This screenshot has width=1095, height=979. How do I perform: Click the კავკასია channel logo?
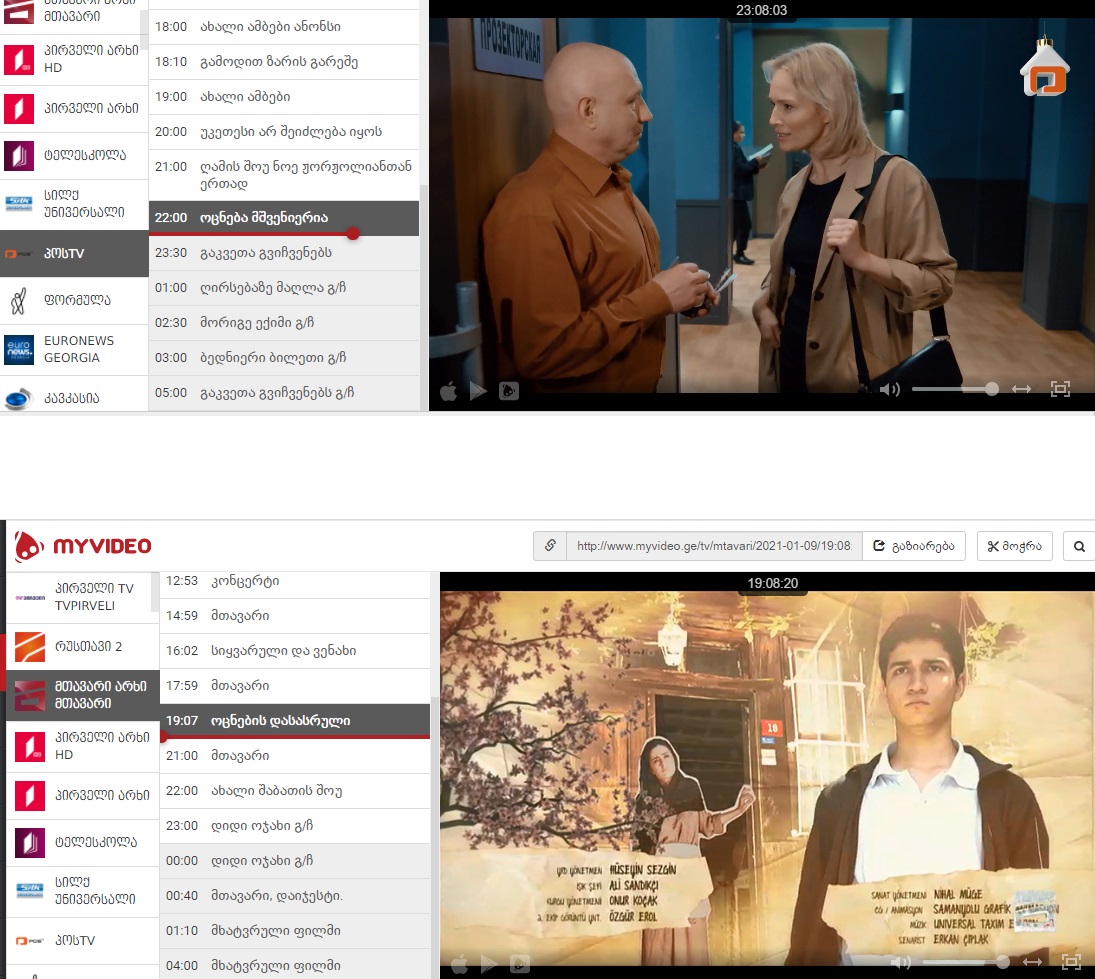(19, 398)
